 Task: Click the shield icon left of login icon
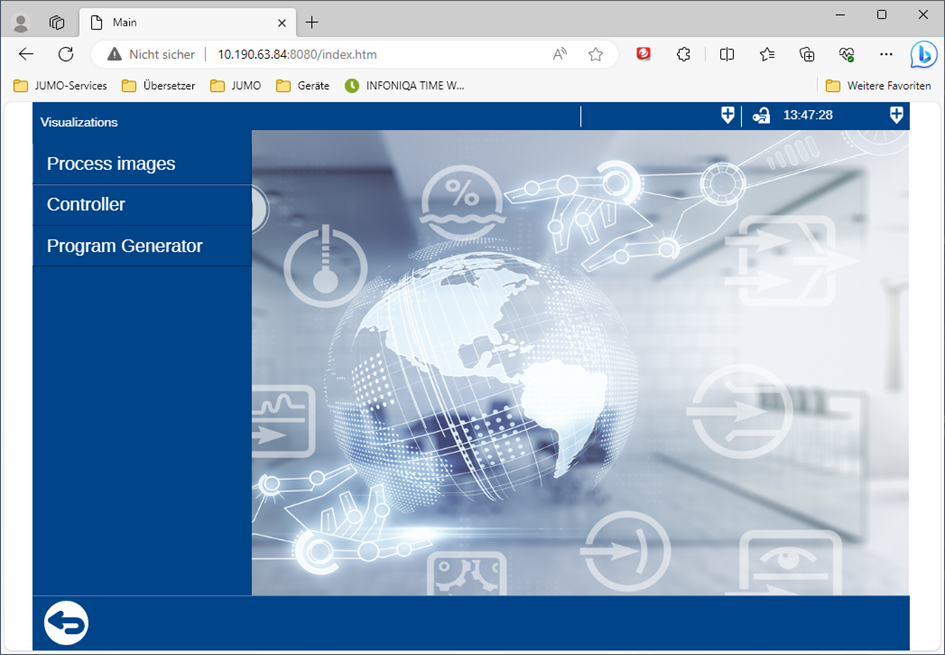[x=727, y=115]
